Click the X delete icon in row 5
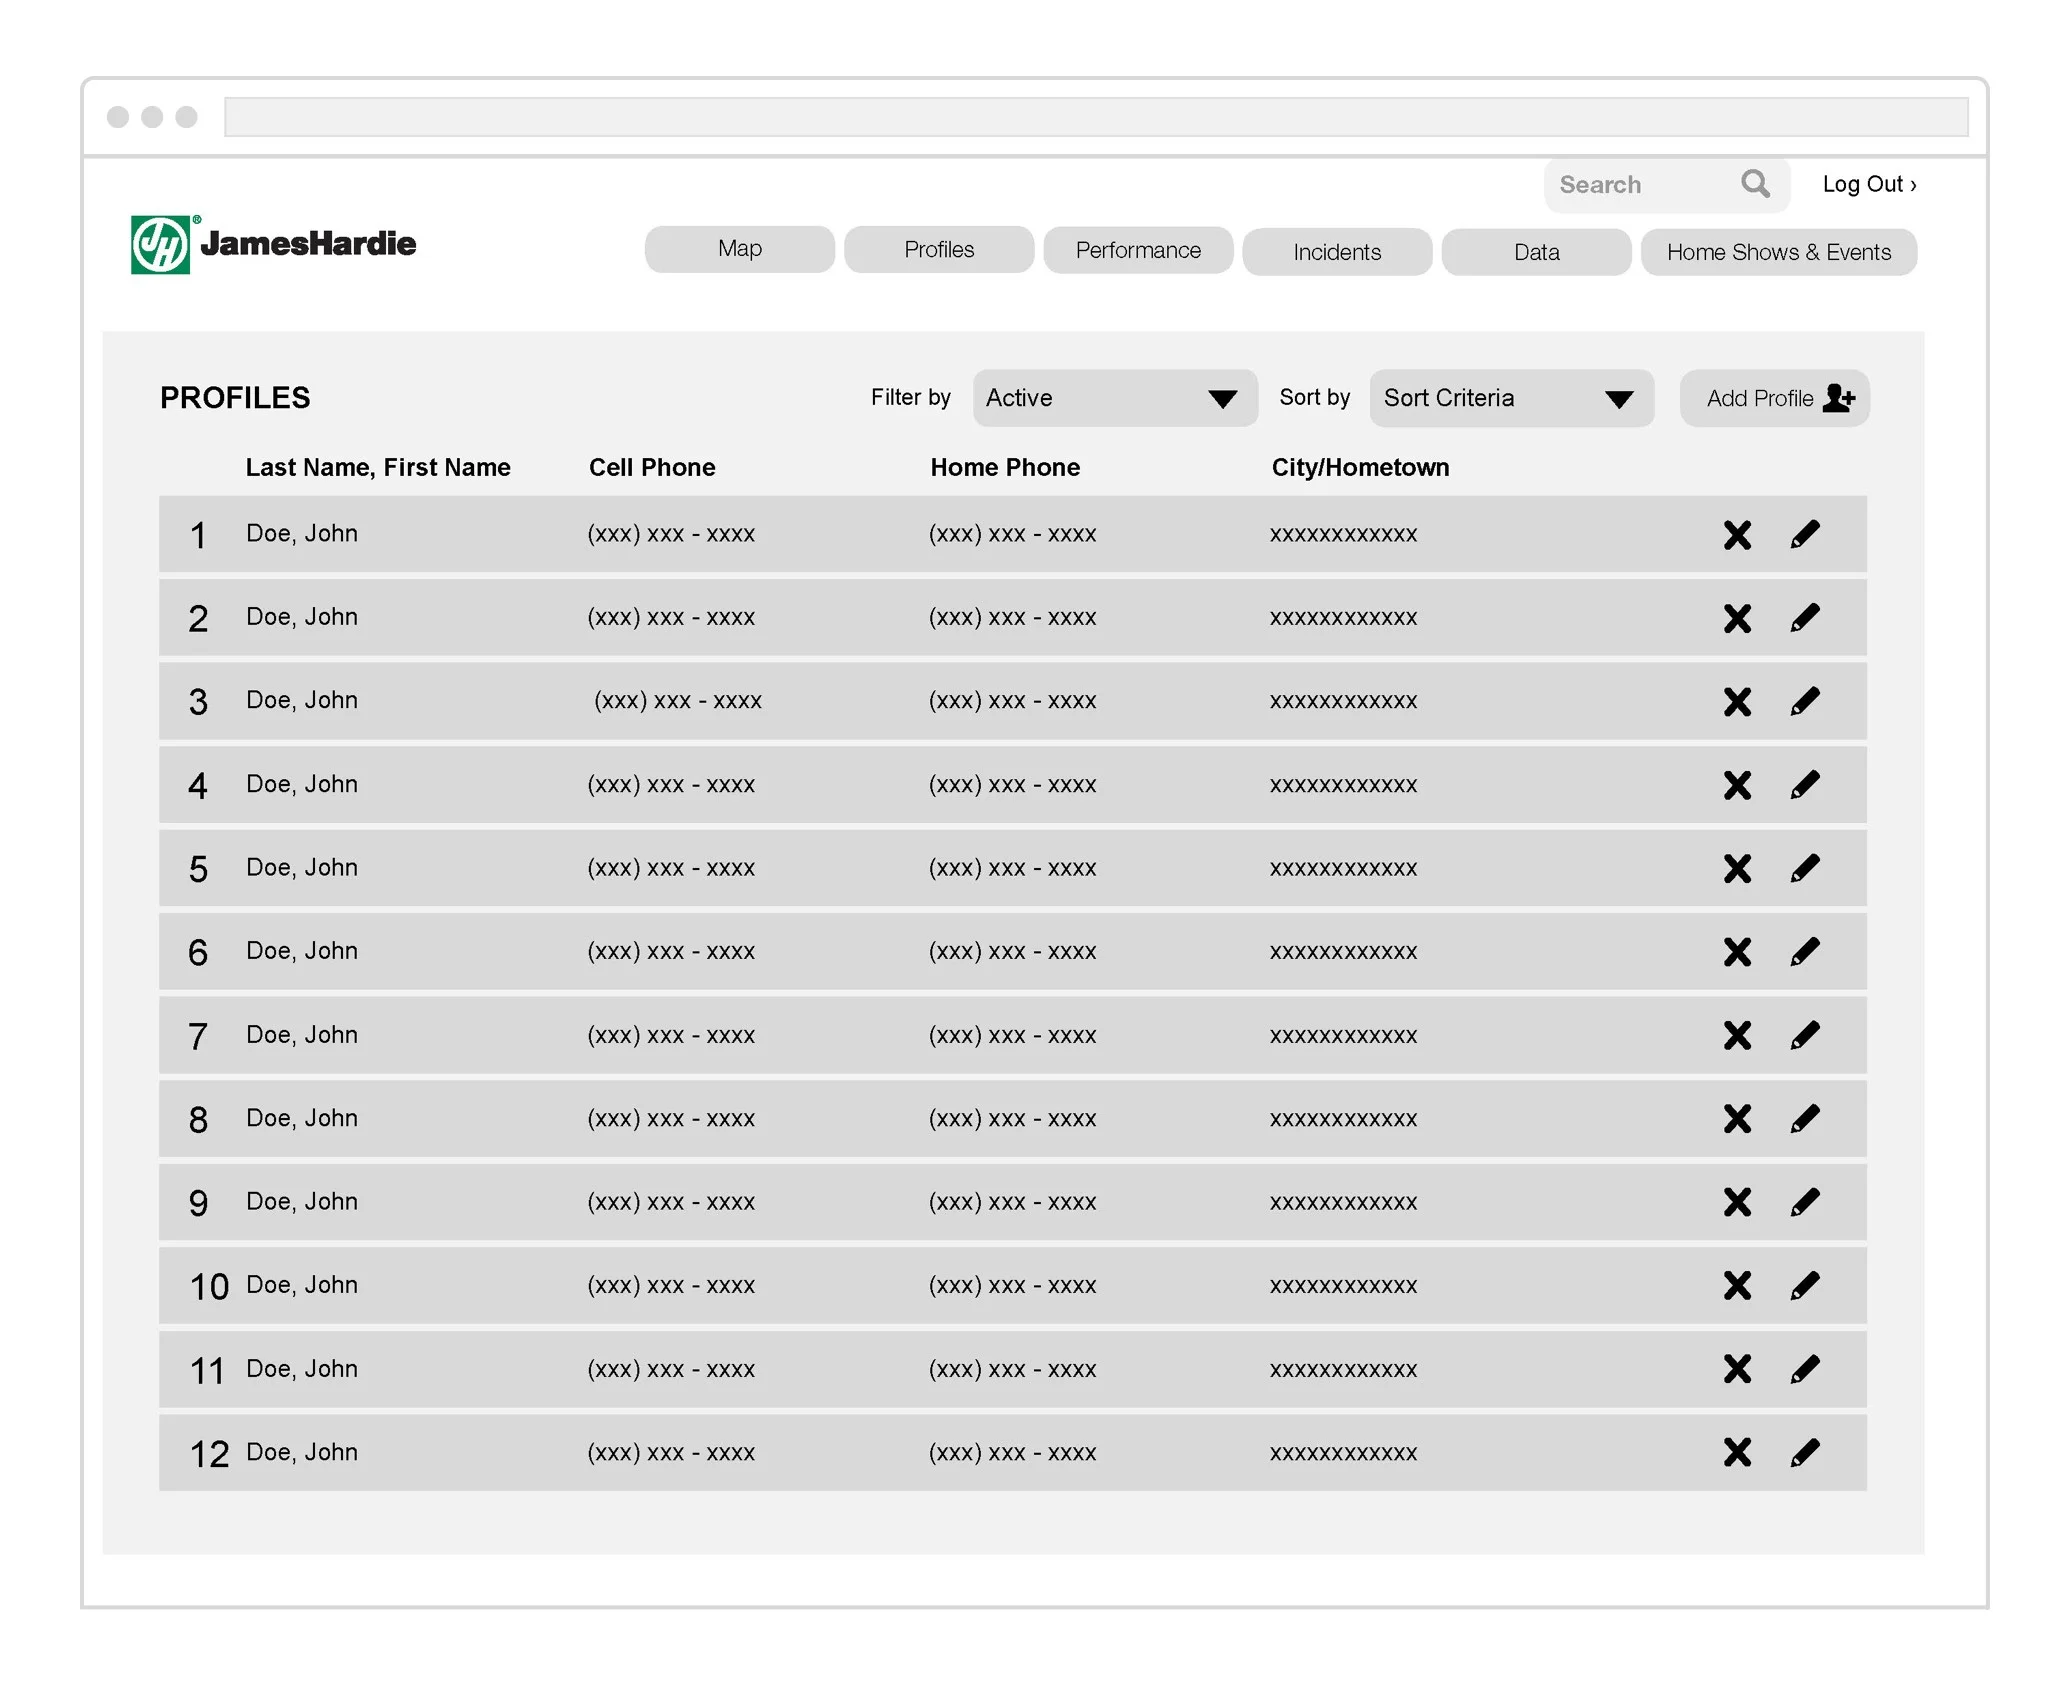The height and width of the screenshot is (1688, 2070). point(1737,868)
